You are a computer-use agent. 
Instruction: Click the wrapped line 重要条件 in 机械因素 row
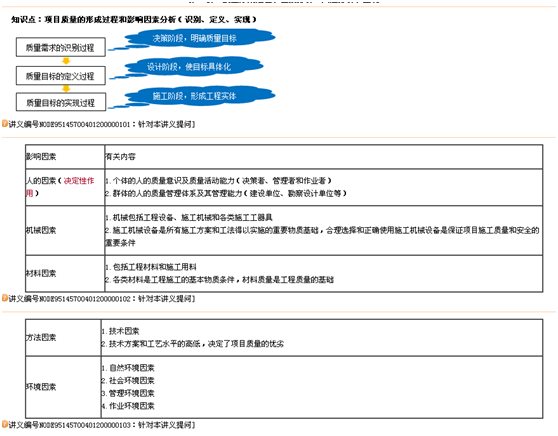coord(120,243)
